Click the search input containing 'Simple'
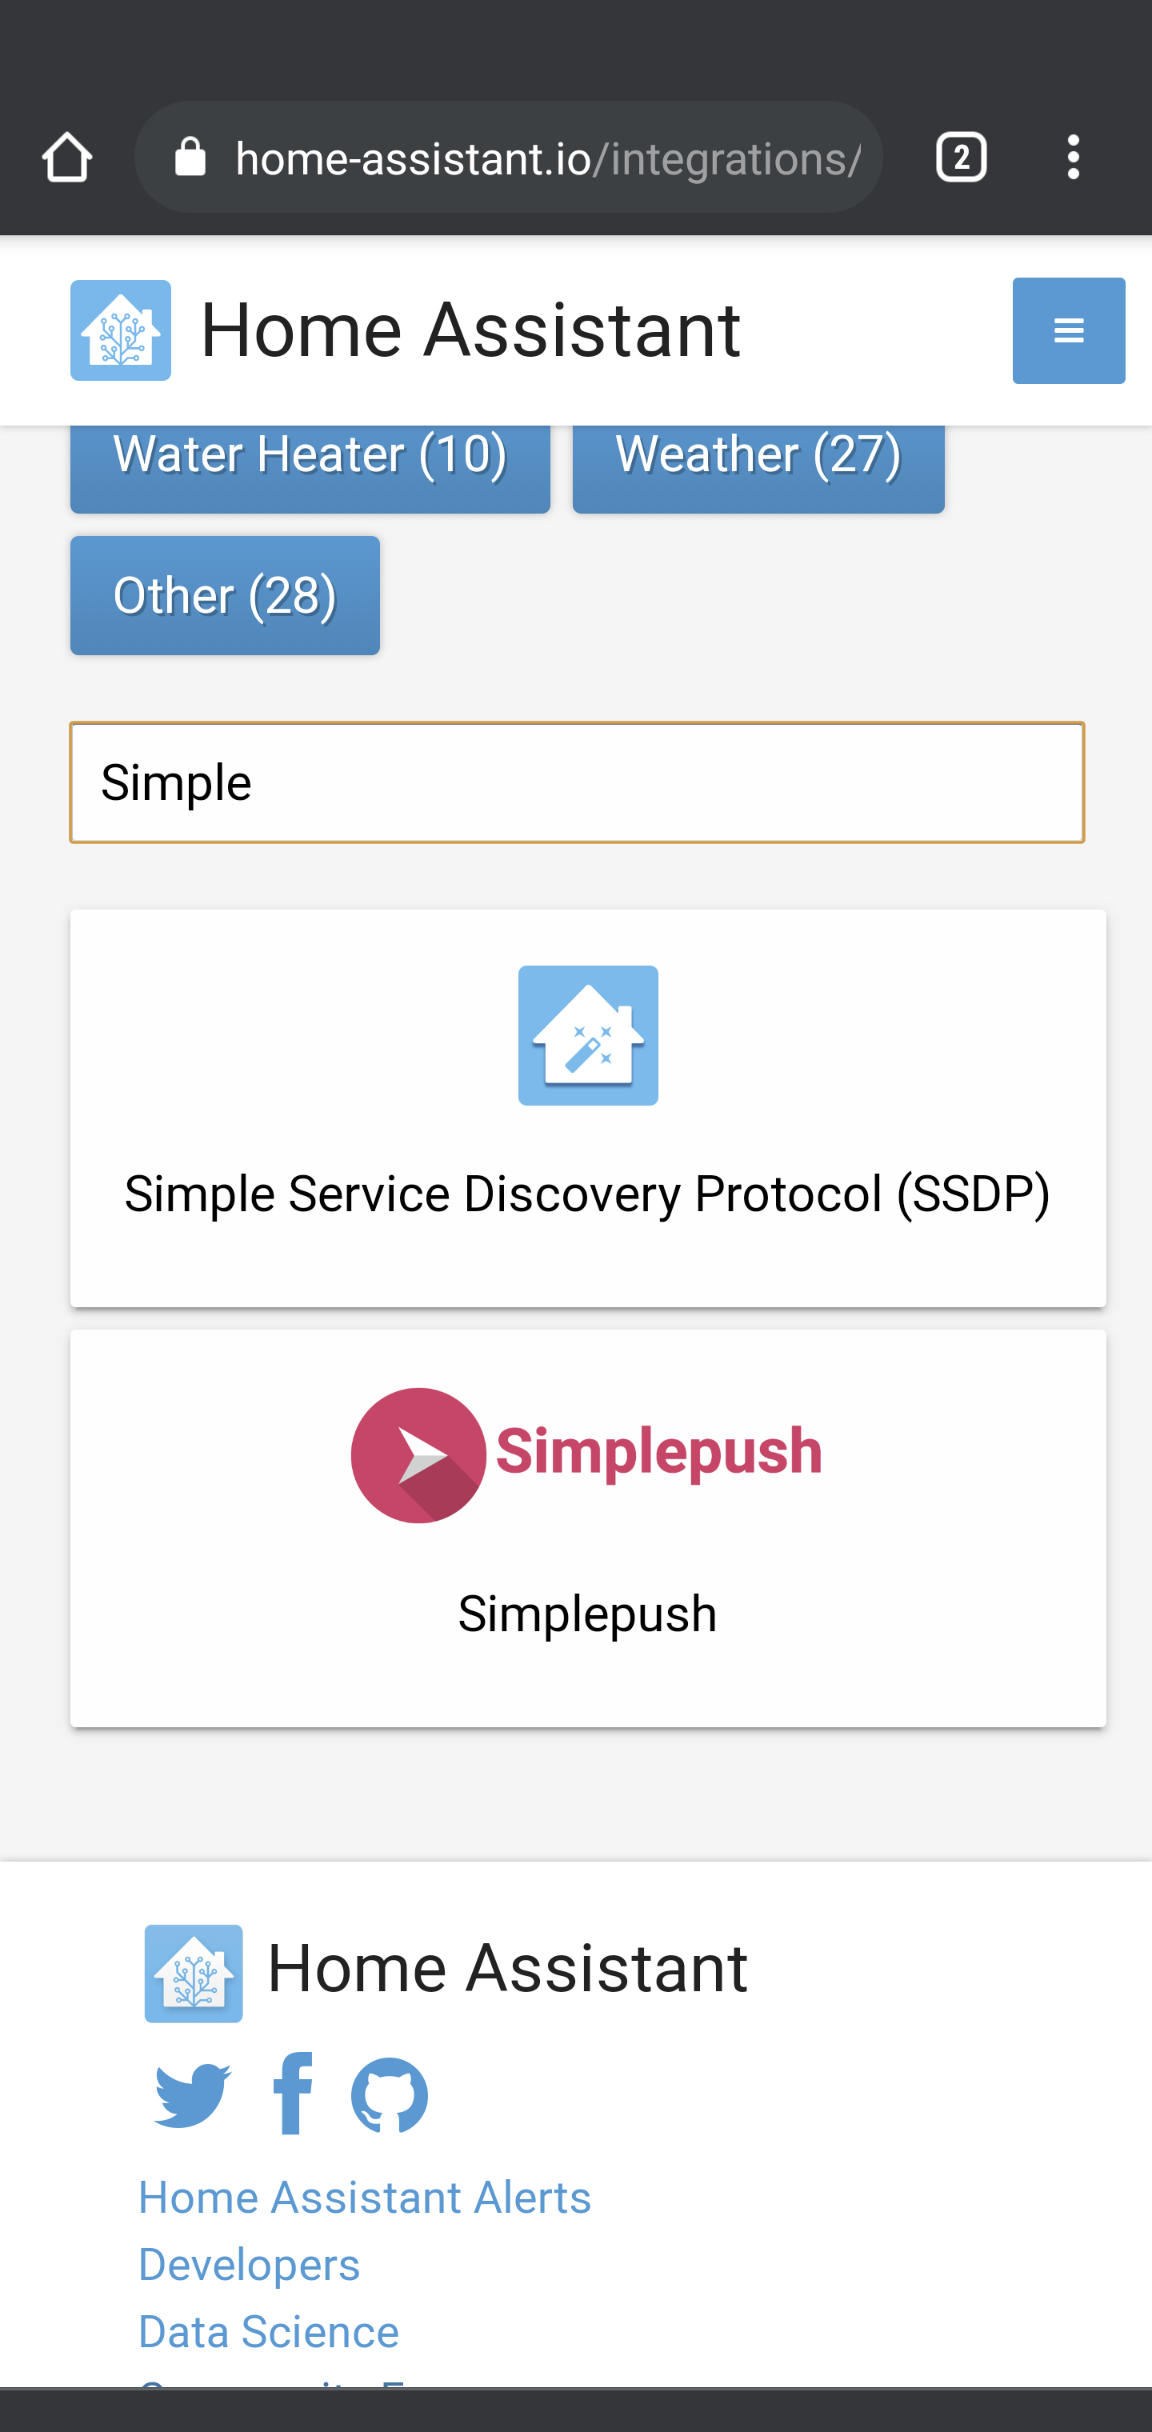Viewport: 1152px width, 2432px height. tap(577, 782)
